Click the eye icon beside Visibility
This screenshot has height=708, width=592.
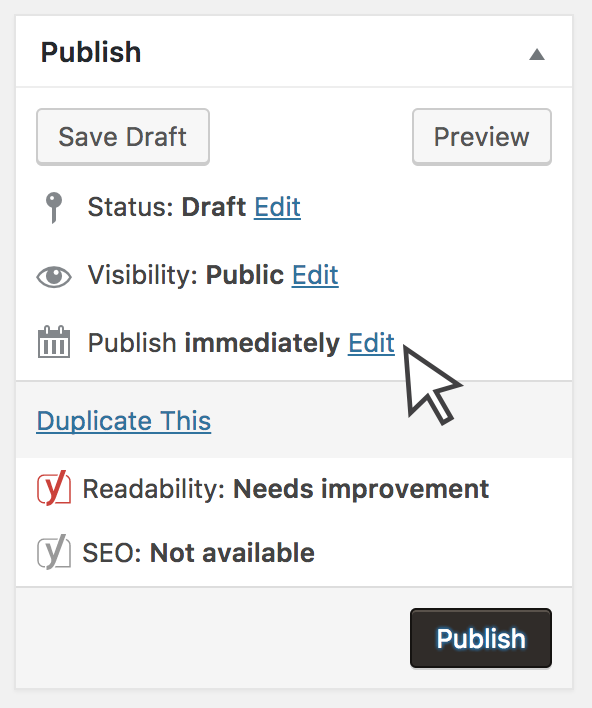[x=54, y=277]
